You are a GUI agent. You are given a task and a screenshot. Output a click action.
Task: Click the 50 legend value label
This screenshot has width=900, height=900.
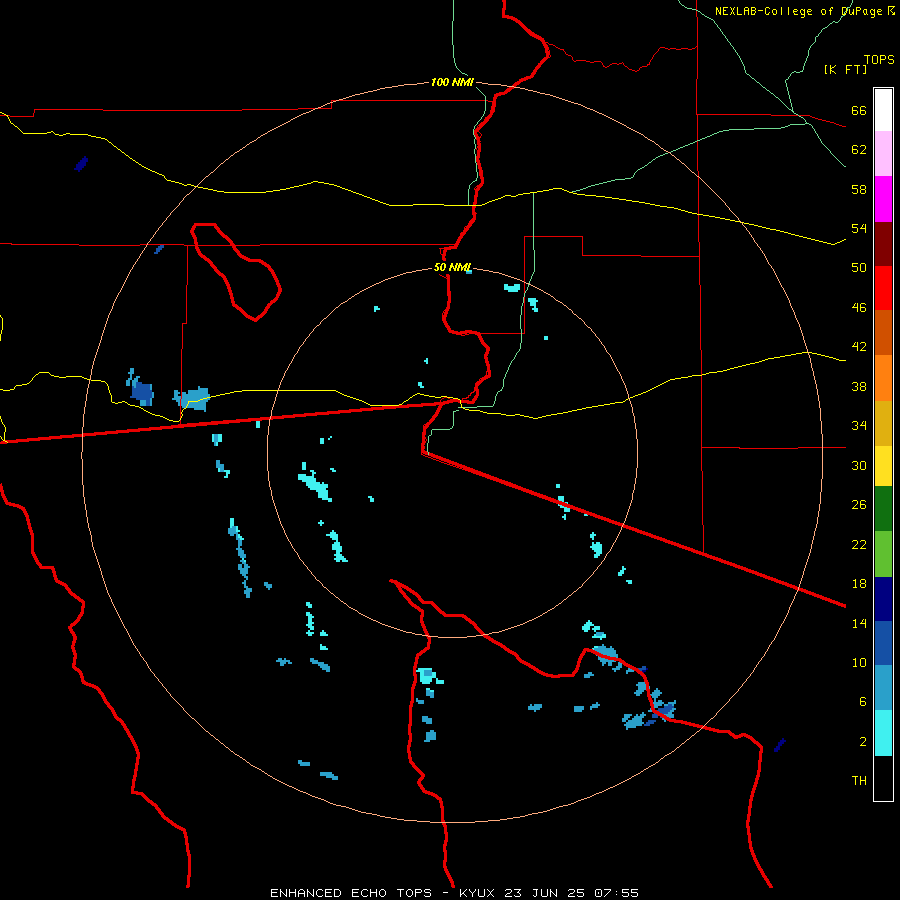(x=859, y=267)
